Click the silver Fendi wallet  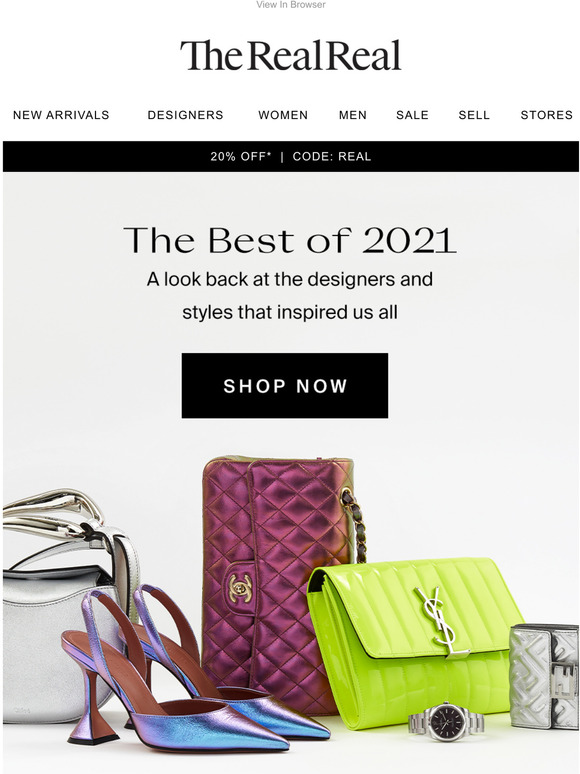(544, 676)
